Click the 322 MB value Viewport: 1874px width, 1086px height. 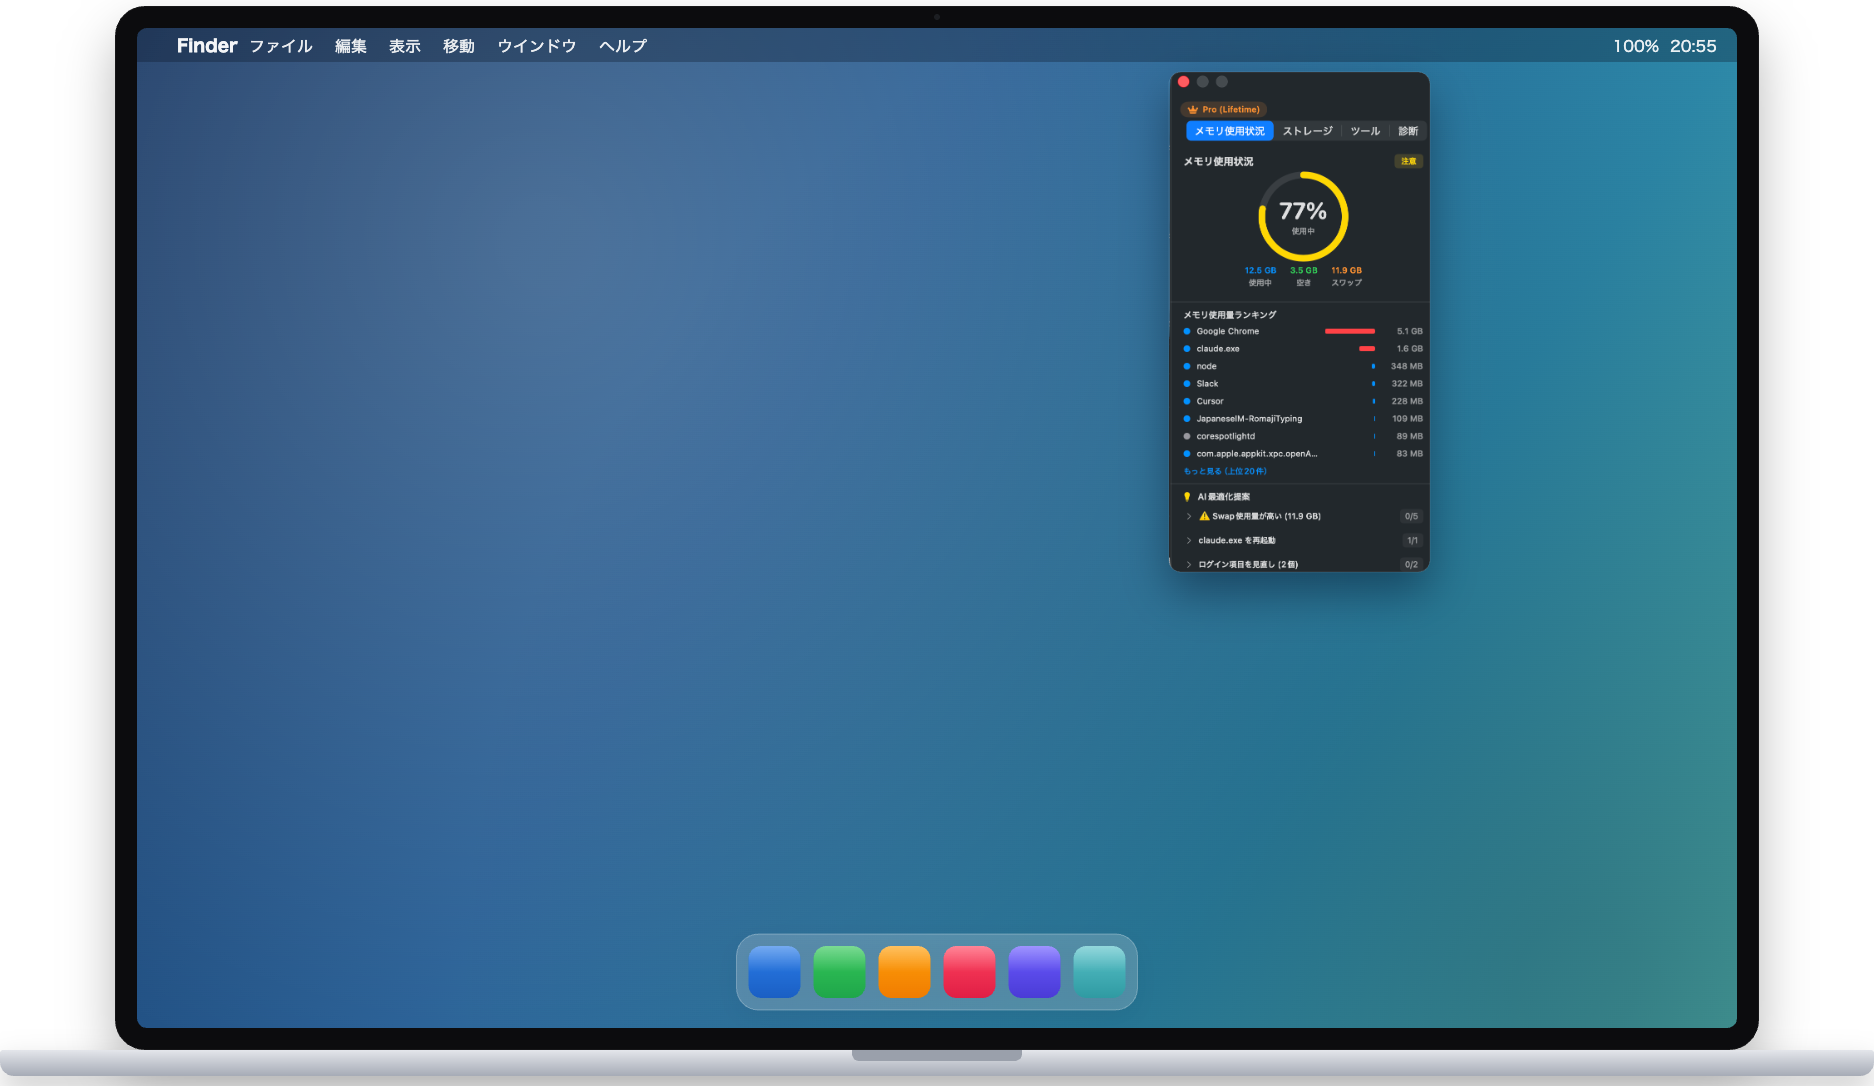[1407, 384]
